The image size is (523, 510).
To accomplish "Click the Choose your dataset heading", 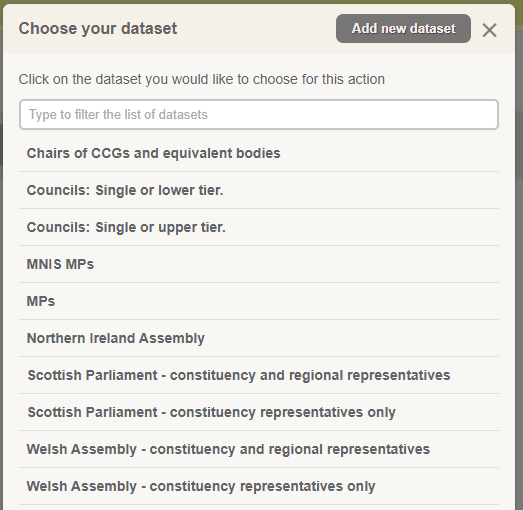I will [x=98, y=28].
